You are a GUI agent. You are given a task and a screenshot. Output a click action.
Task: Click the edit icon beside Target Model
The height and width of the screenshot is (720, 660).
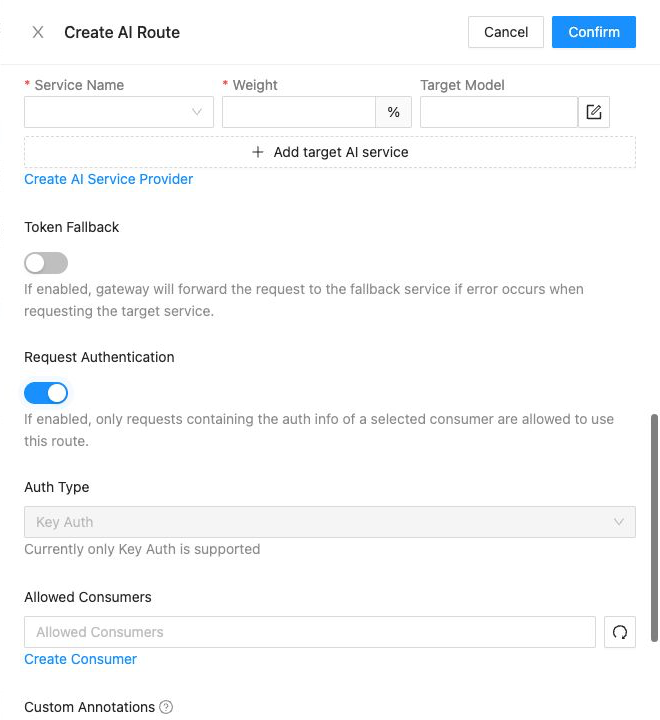[593, 112]
